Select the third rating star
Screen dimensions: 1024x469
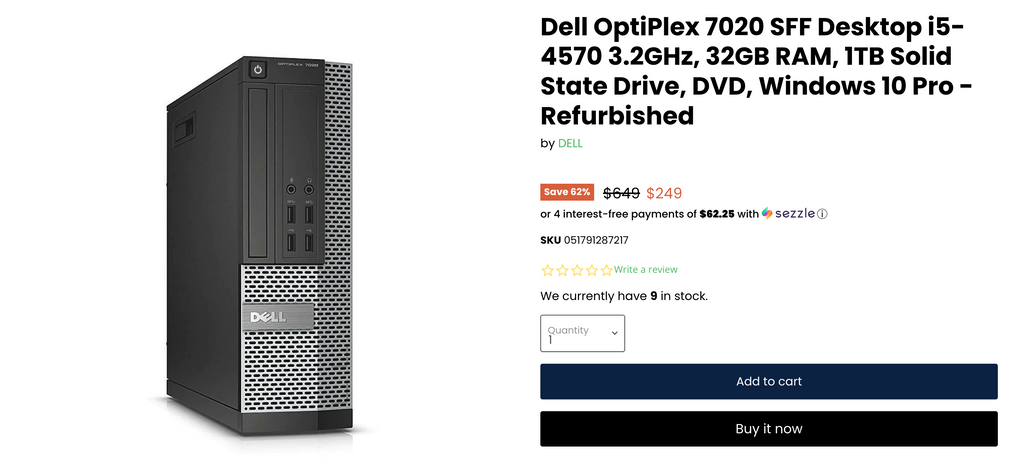(x=577, y=270)
